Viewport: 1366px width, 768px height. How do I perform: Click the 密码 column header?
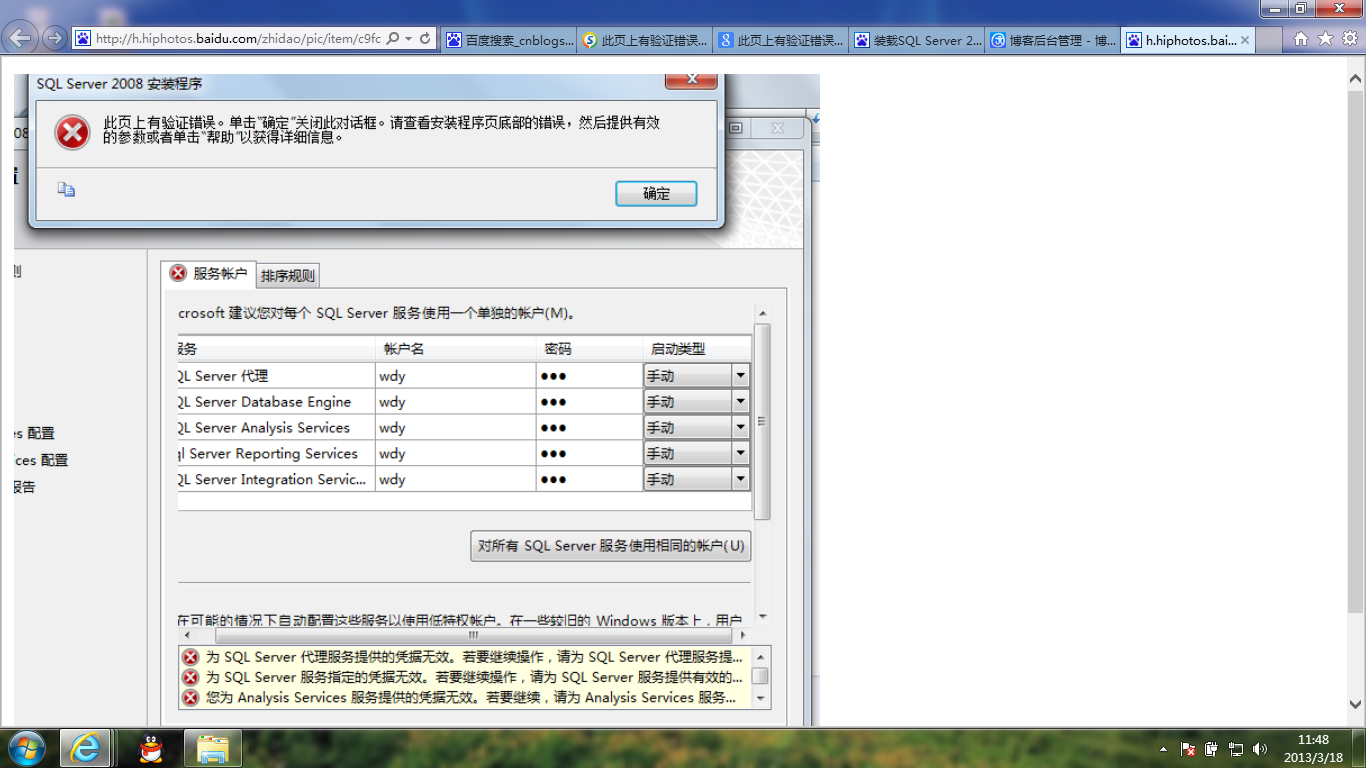589,349
